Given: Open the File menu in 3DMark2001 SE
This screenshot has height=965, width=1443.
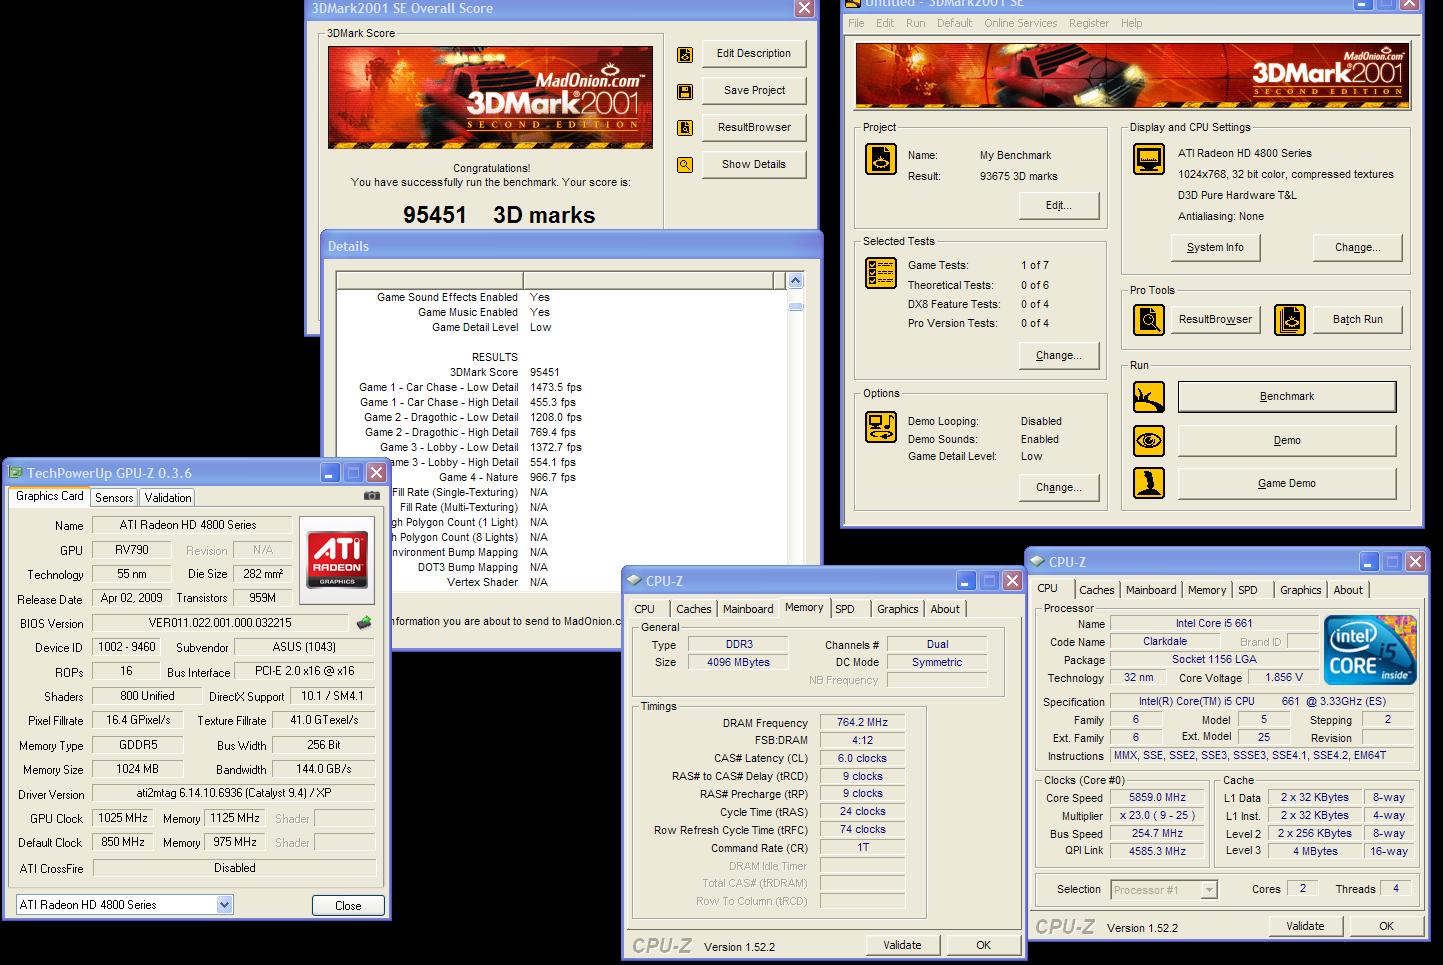Looking at the screenshot, I should point(856,23).
